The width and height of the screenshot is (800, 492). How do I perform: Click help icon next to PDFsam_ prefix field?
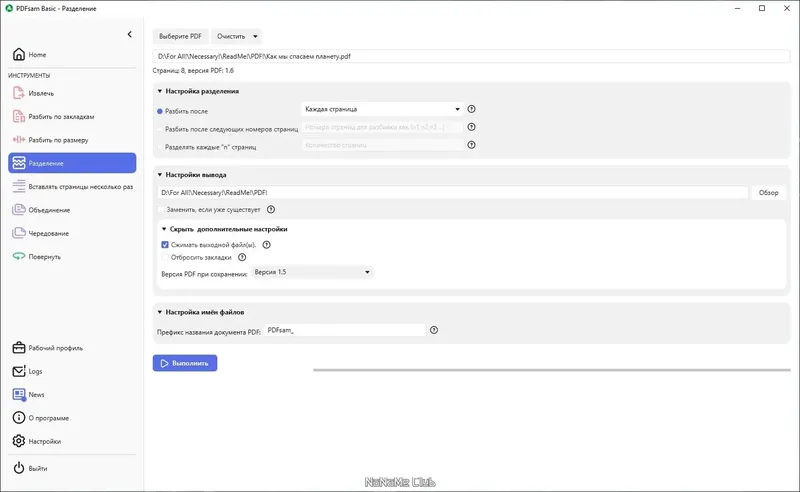[434, 330]
